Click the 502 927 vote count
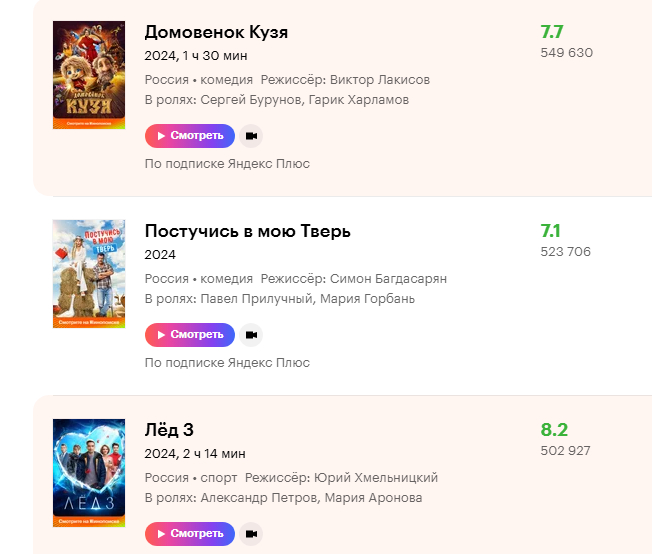This screenshot has height=554, width=652. (x=565, y=451)
